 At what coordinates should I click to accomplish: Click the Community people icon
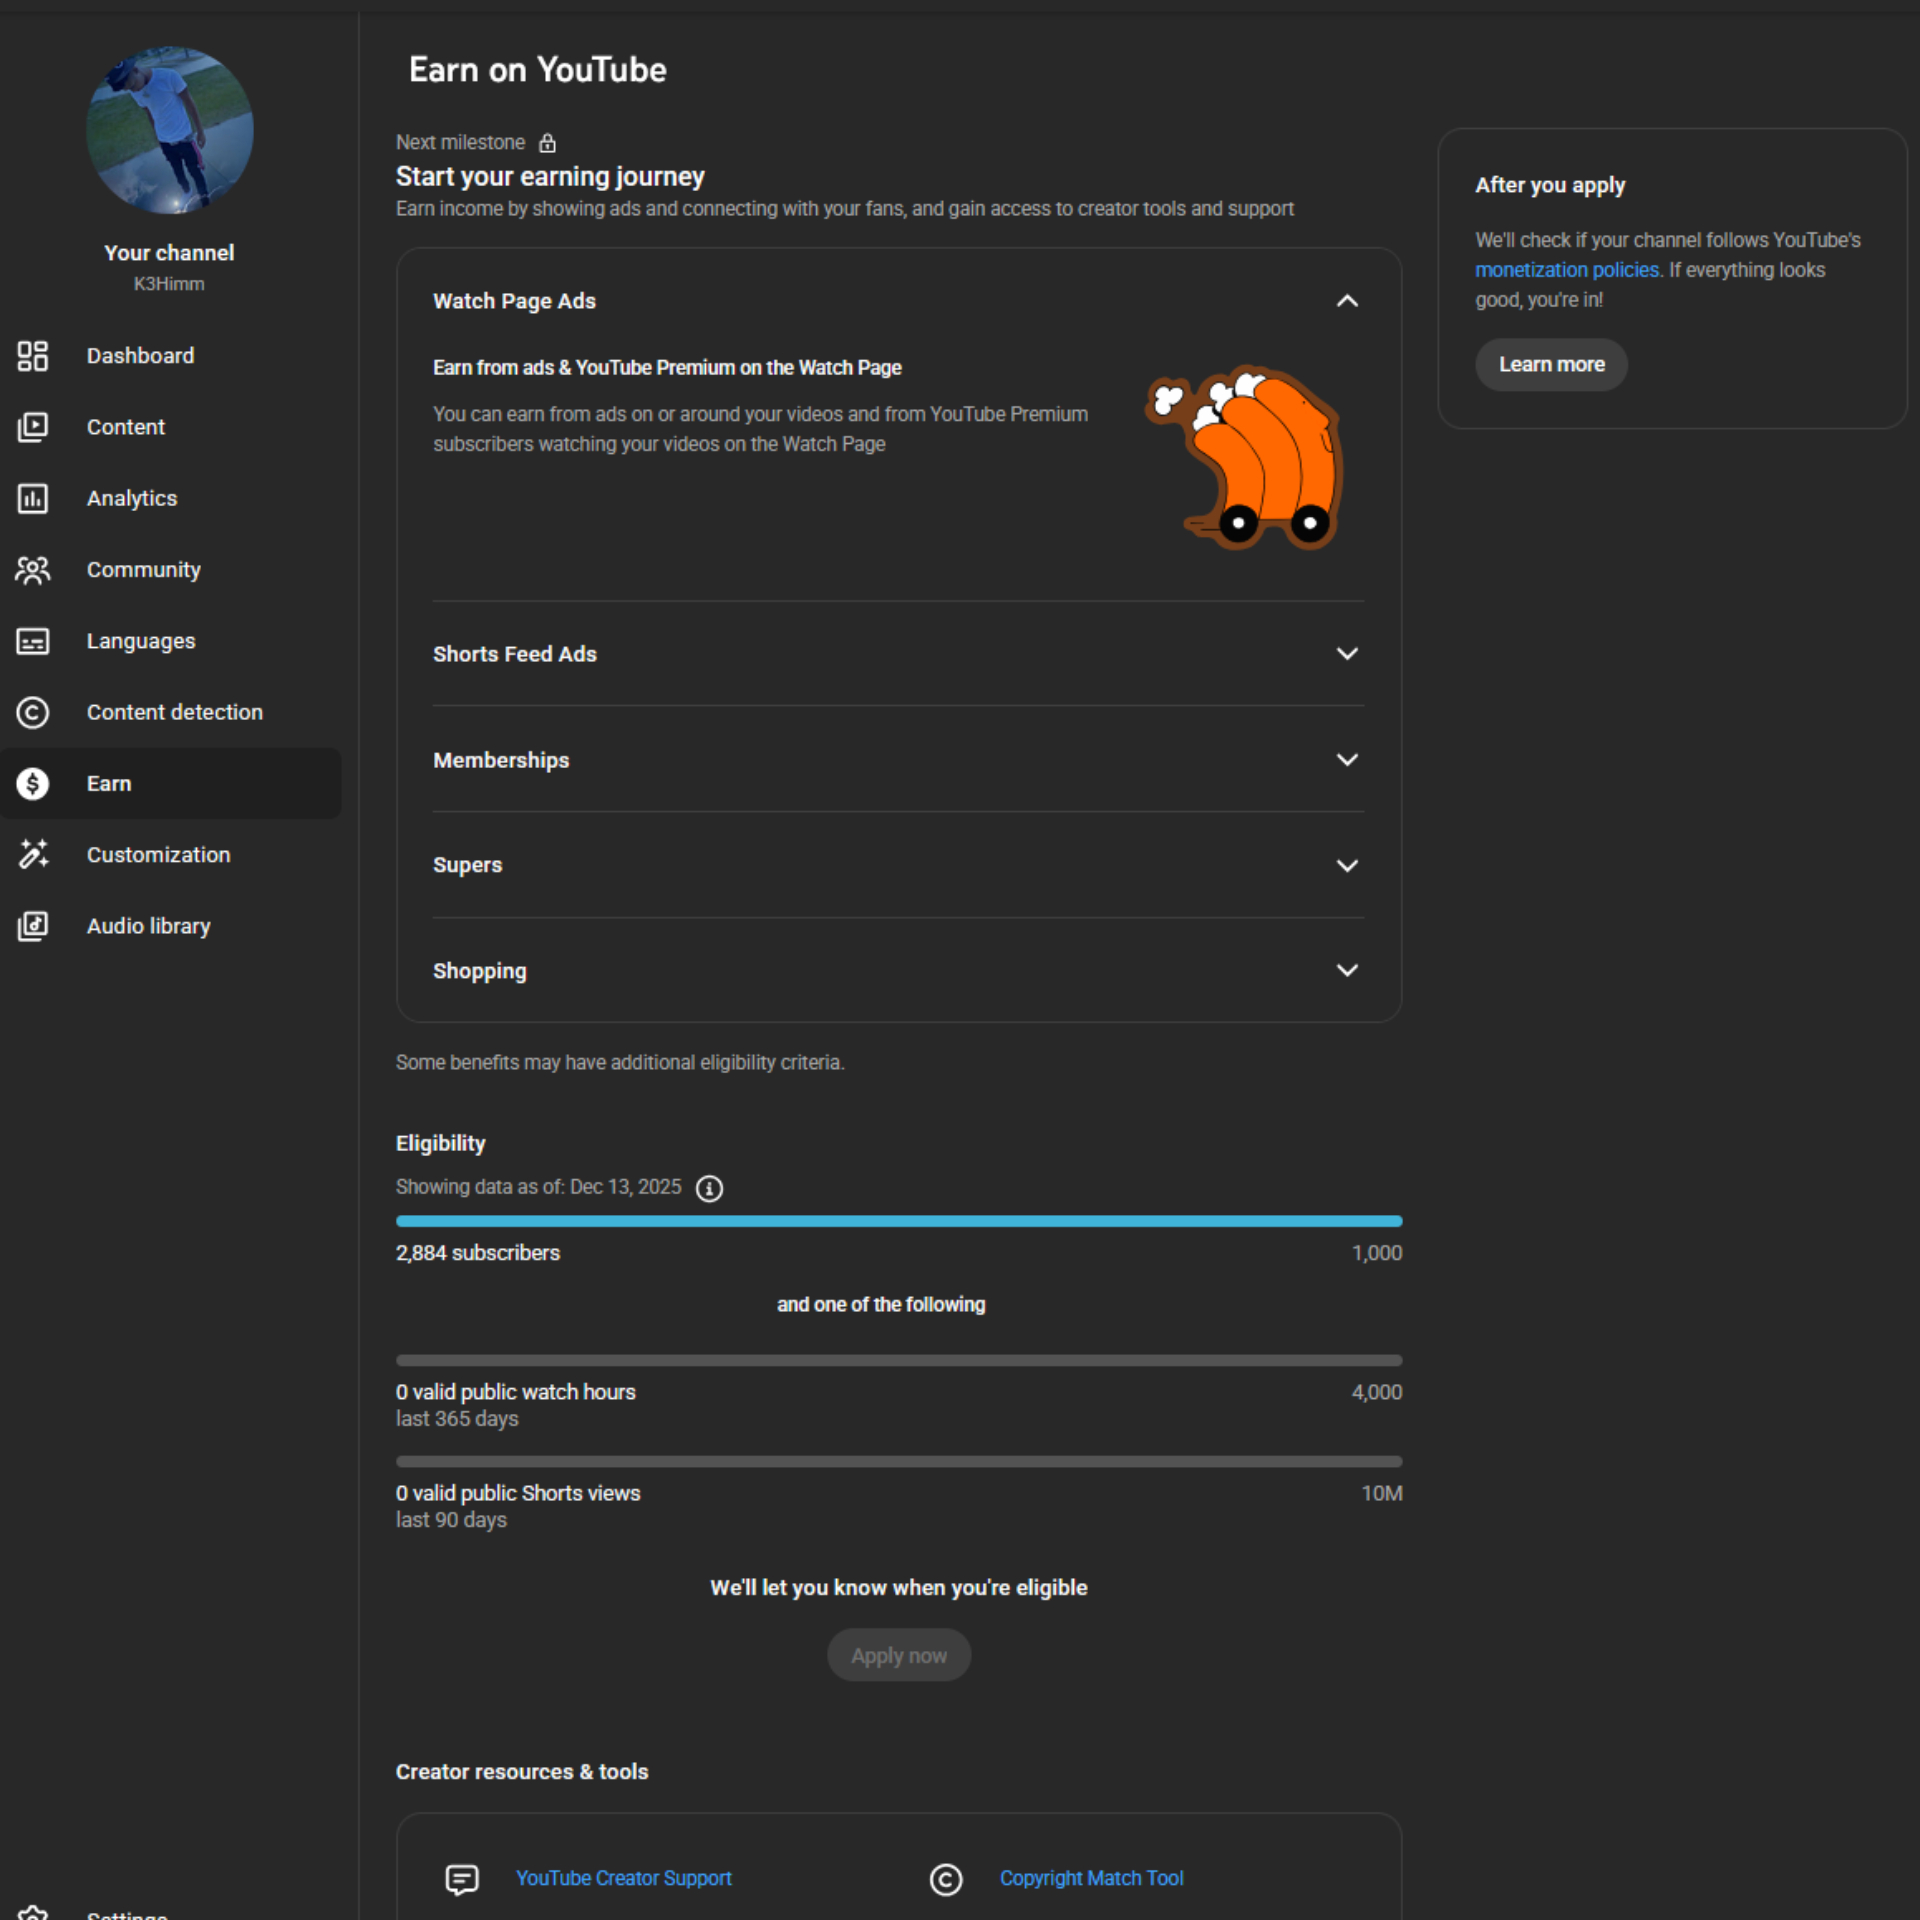click(x=32, y=570)
